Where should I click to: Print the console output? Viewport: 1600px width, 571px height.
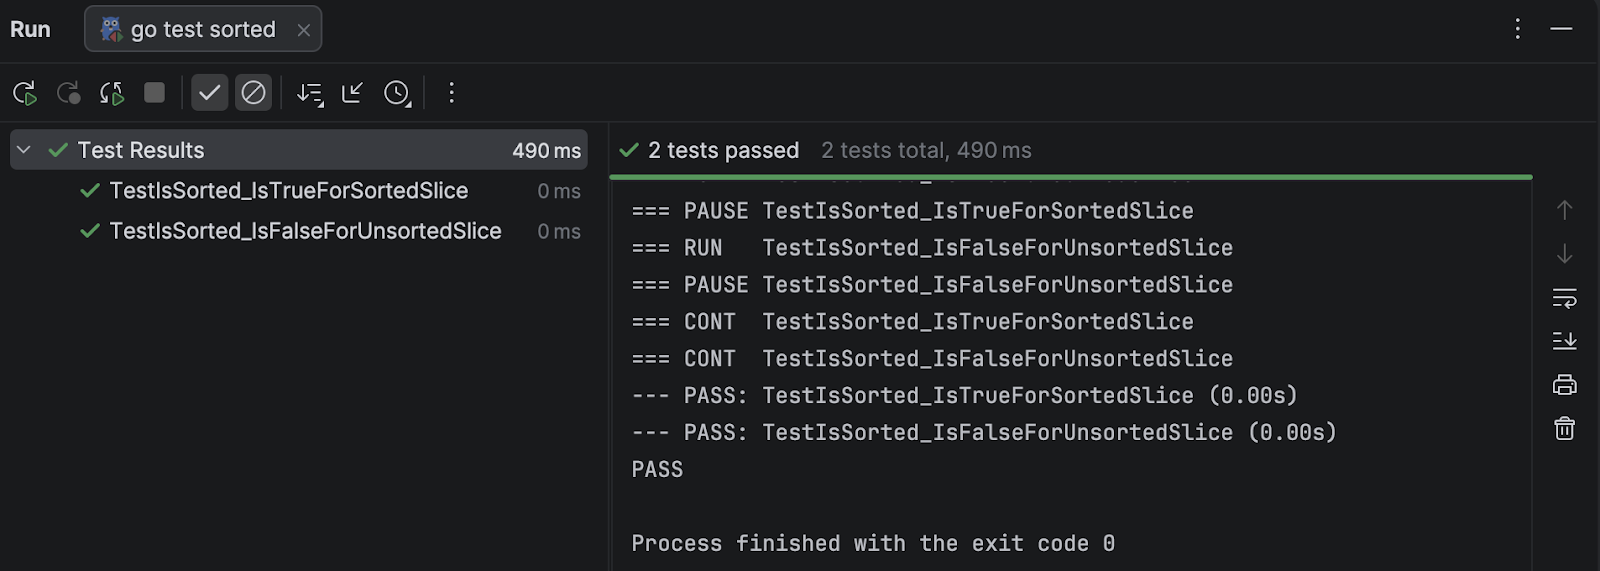coord(1564,385)
